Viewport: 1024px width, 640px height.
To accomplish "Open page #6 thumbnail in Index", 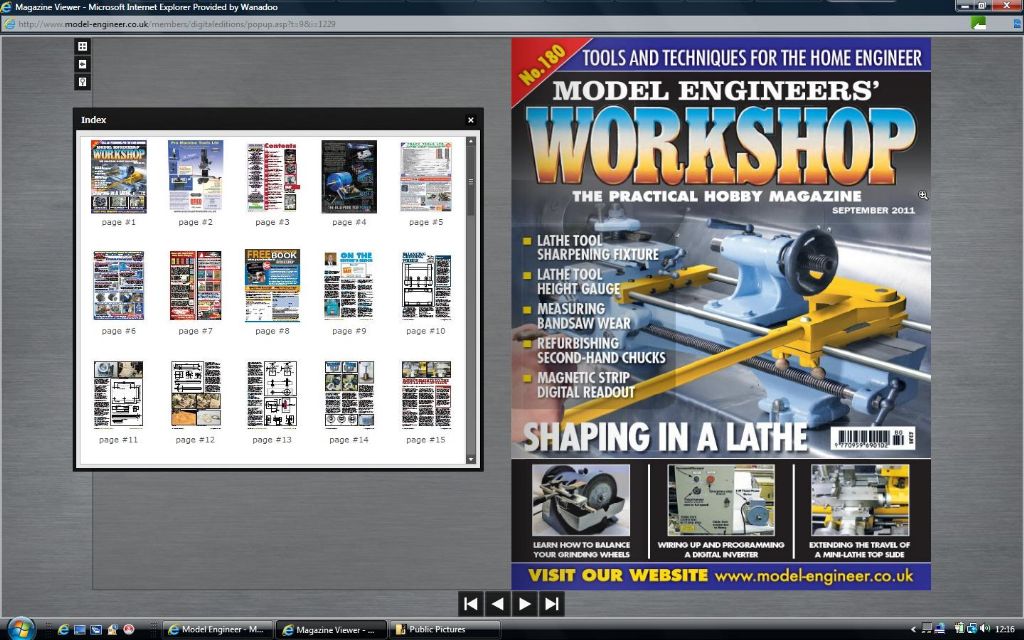I will [119, 285].
